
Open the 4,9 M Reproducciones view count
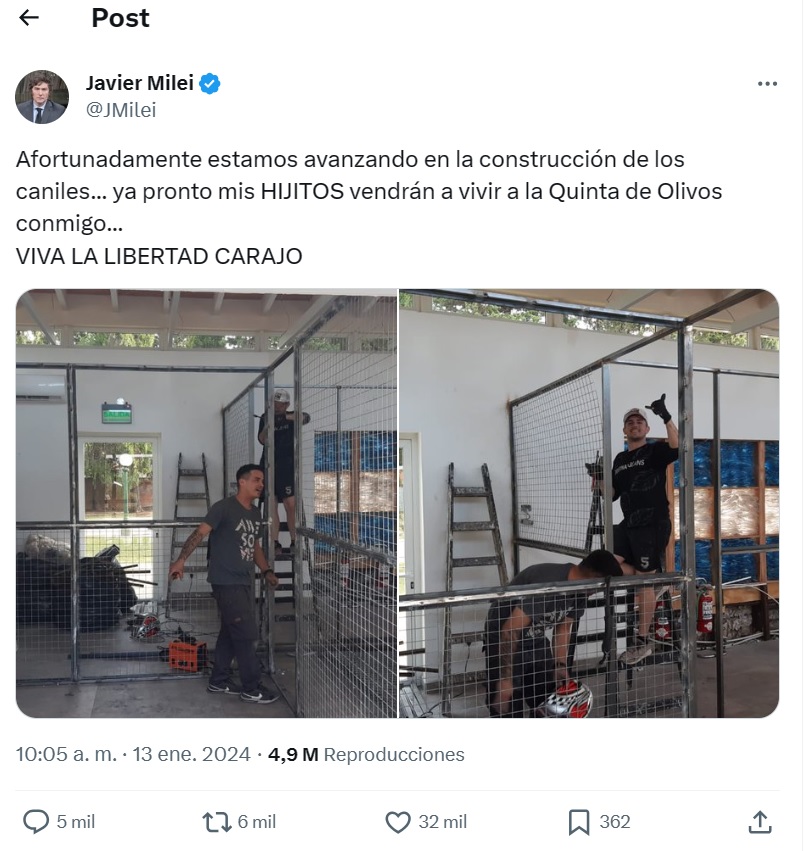[x=366, y=754]
